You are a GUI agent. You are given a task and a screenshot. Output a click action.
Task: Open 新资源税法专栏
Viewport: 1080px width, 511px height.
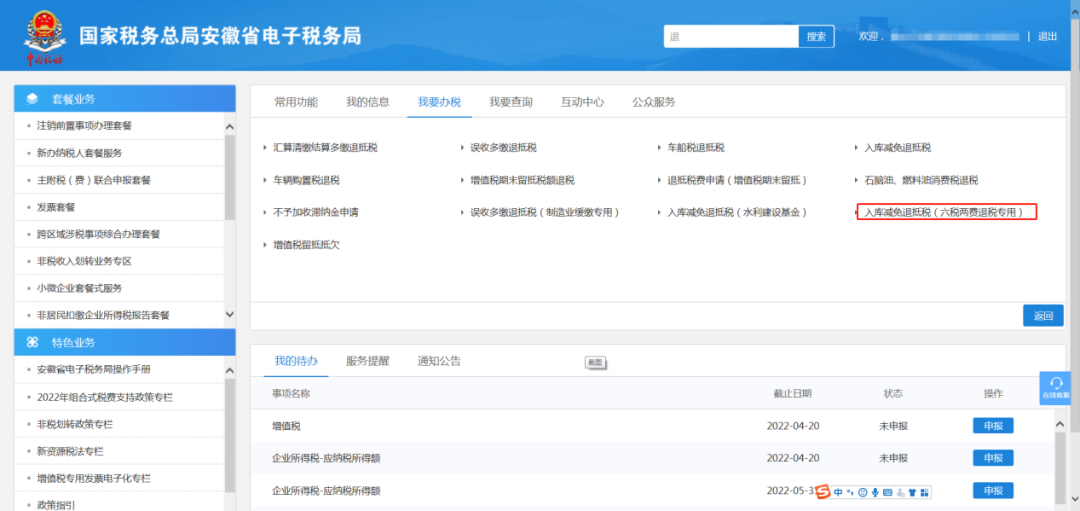(70, 451)
